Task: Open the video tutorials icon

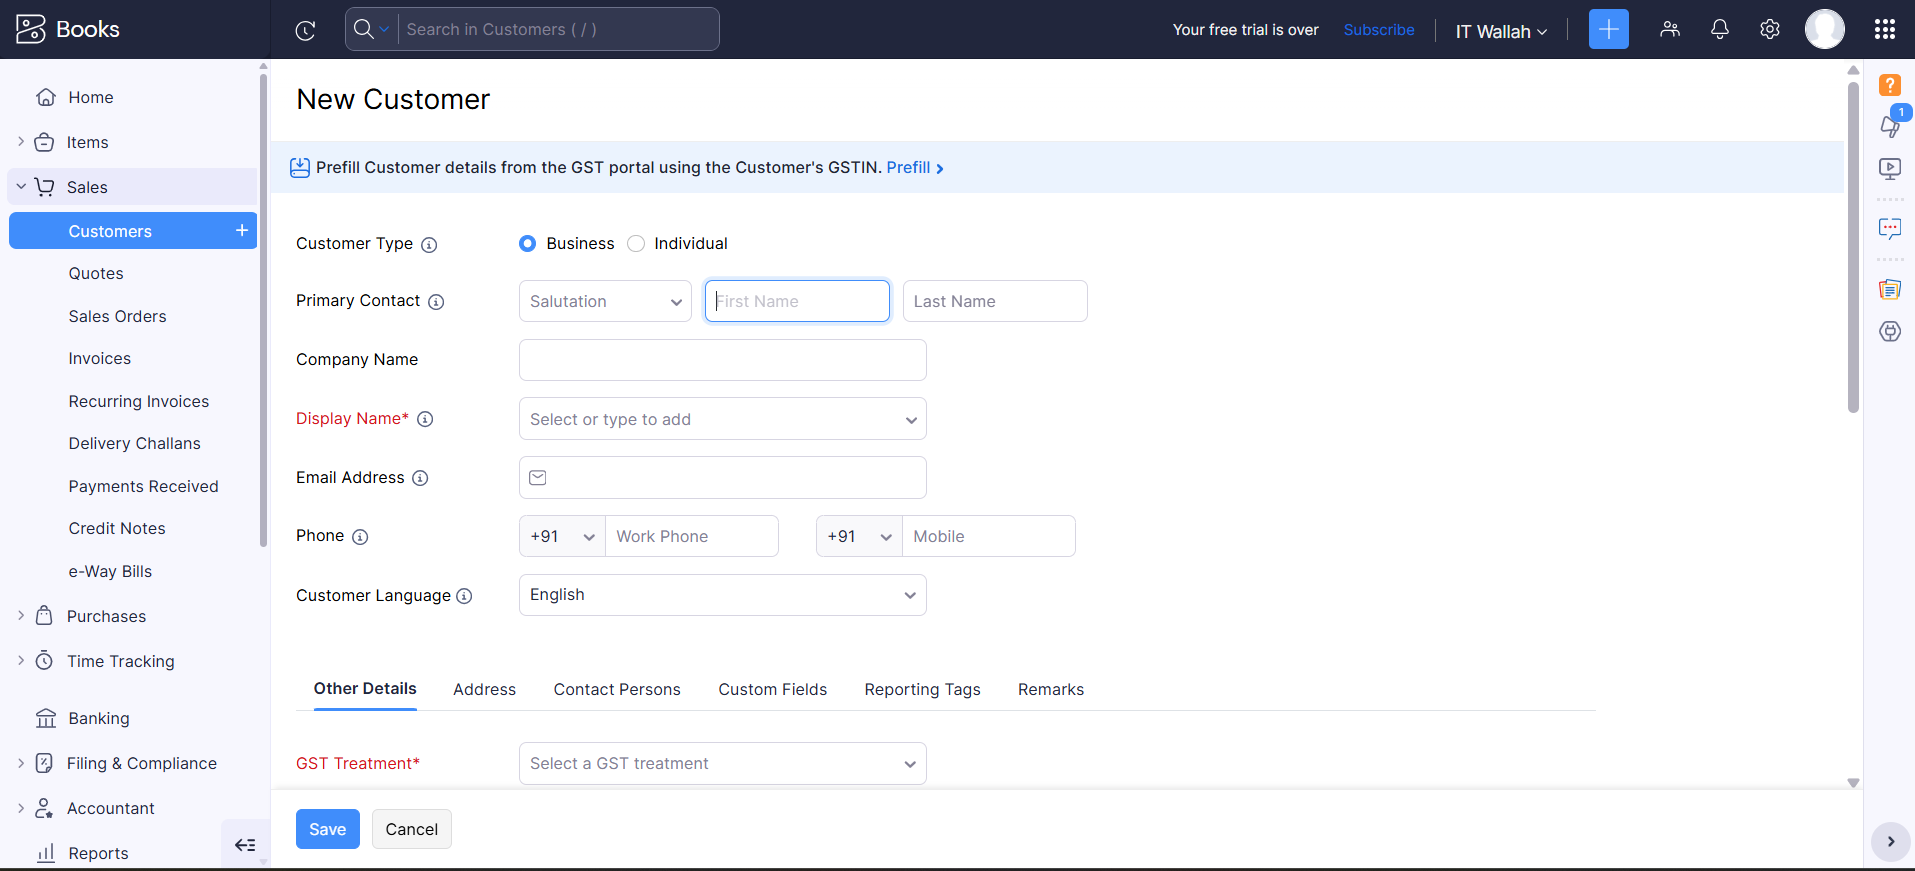Action: (x=1890, y=168)
